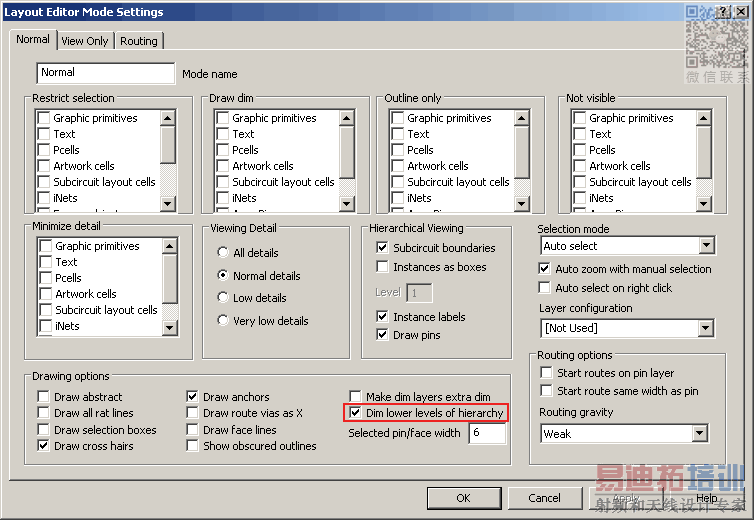This screenshot has width=754, height=520.
Task: Check Text in Not visible list
Action: coord(579,134)
